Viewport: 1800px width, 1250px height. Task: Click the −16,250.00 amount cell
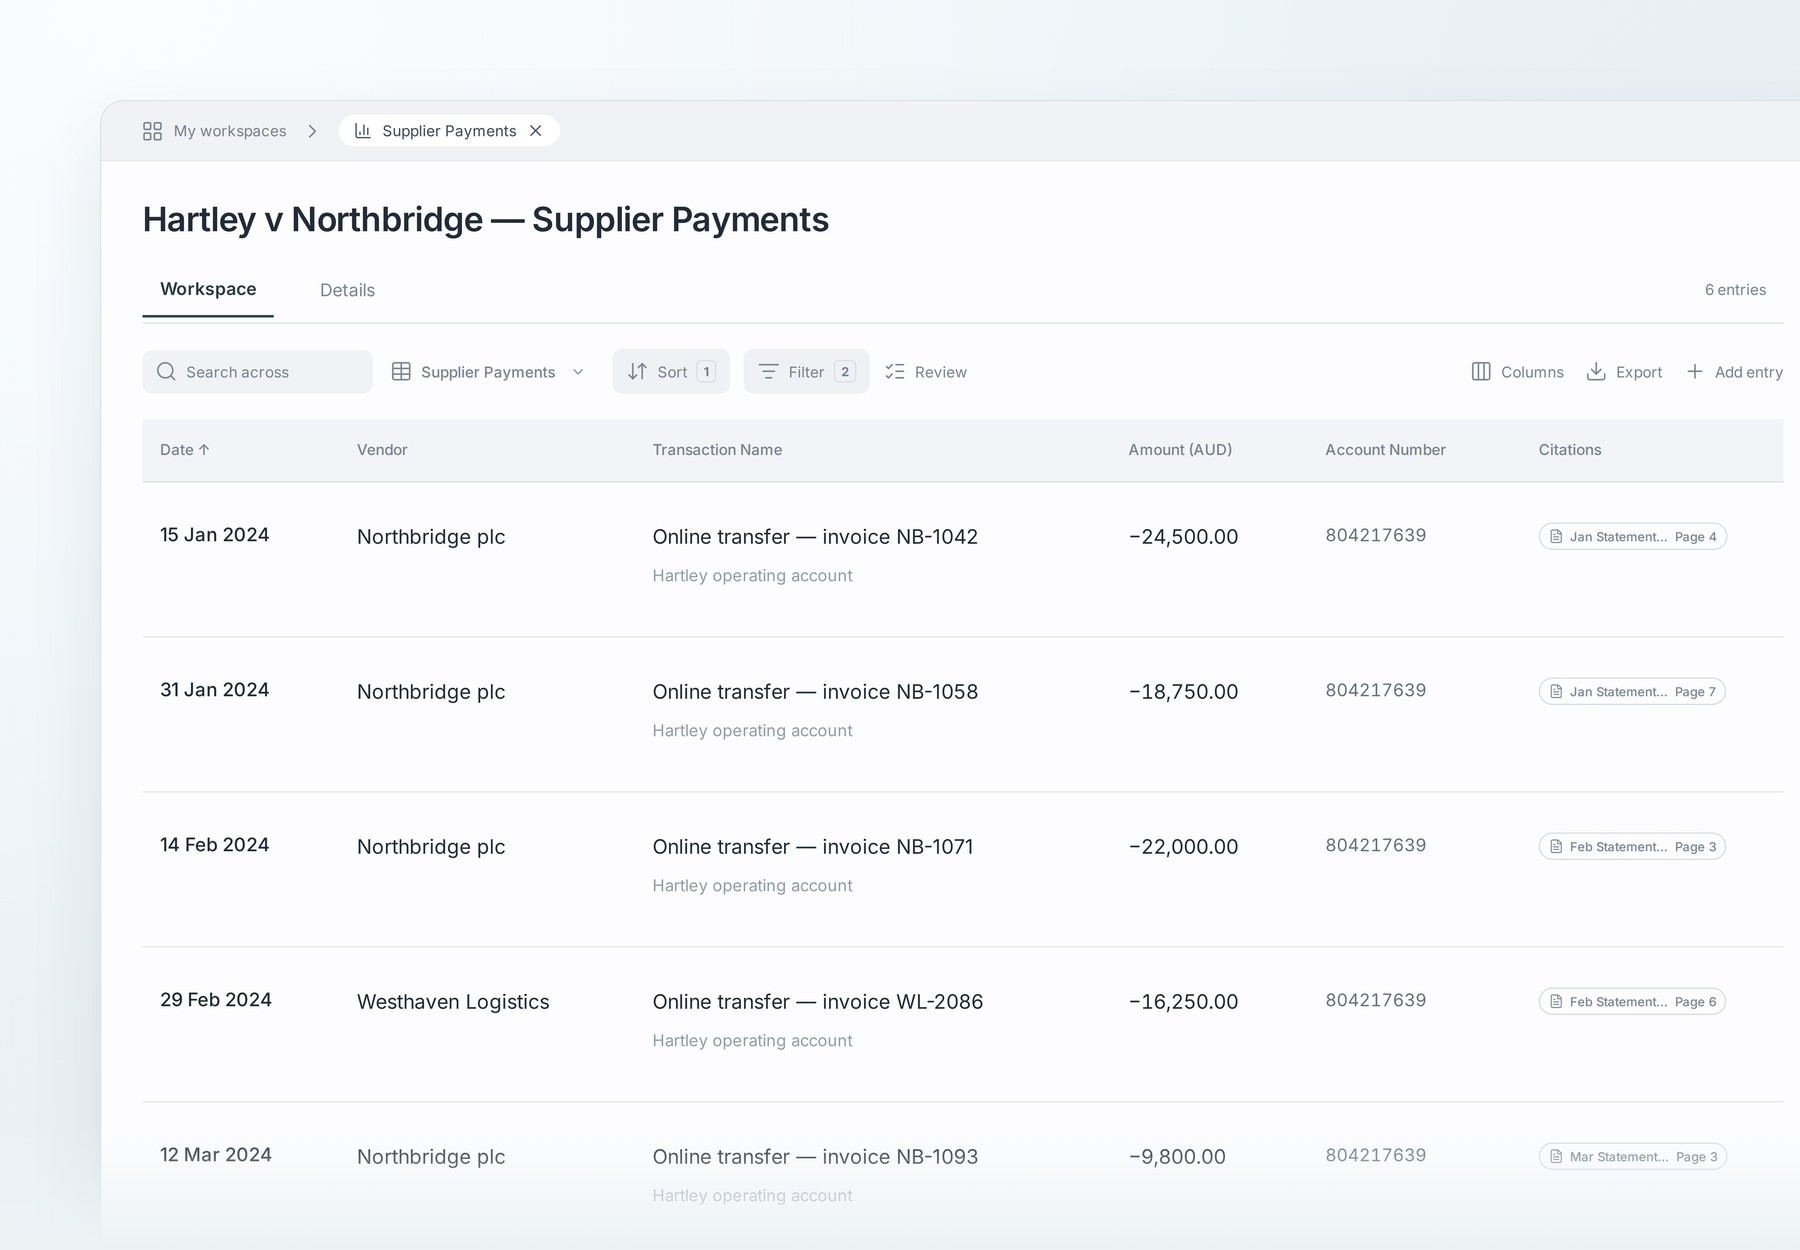click(1183, 1002)
